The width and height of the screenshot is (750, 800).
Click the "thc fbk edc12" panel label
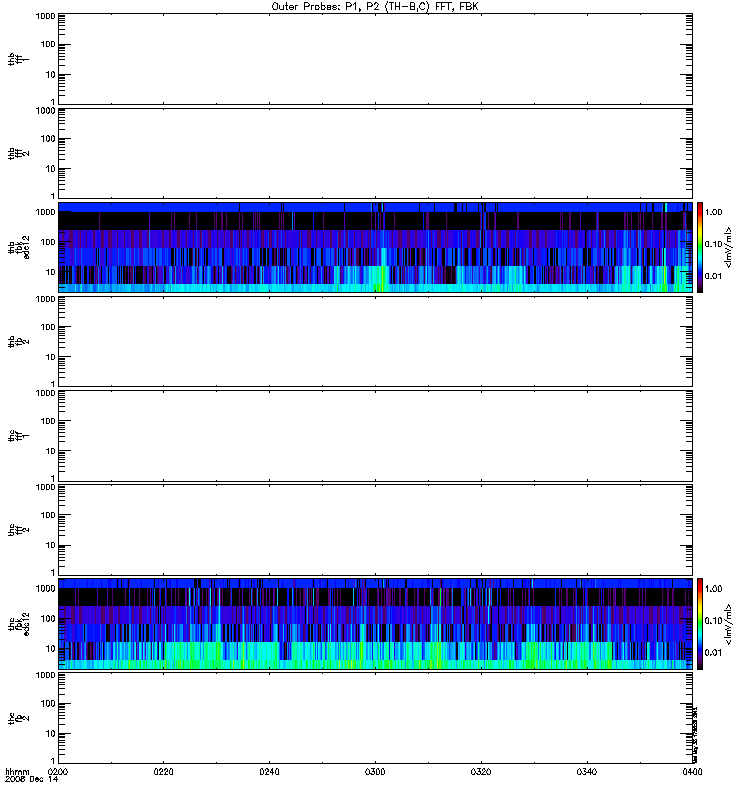pos(19,624)
